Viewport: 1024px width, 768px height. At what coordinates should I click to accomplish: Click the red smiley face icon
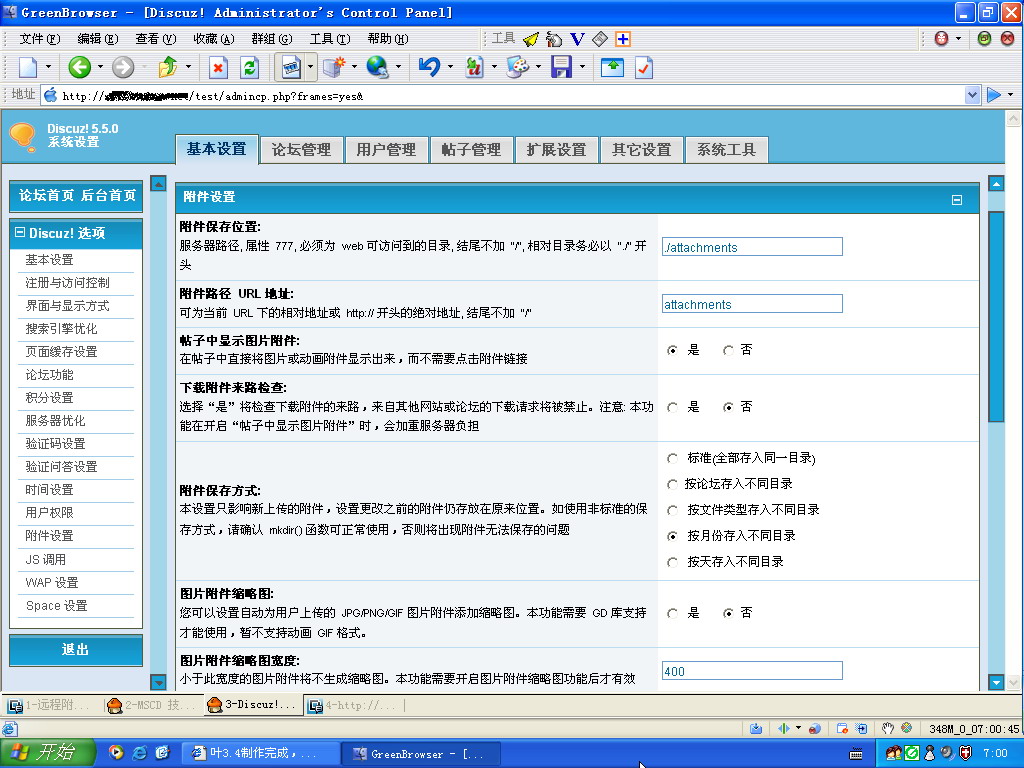pyautogui.click(x=941, y=39)
